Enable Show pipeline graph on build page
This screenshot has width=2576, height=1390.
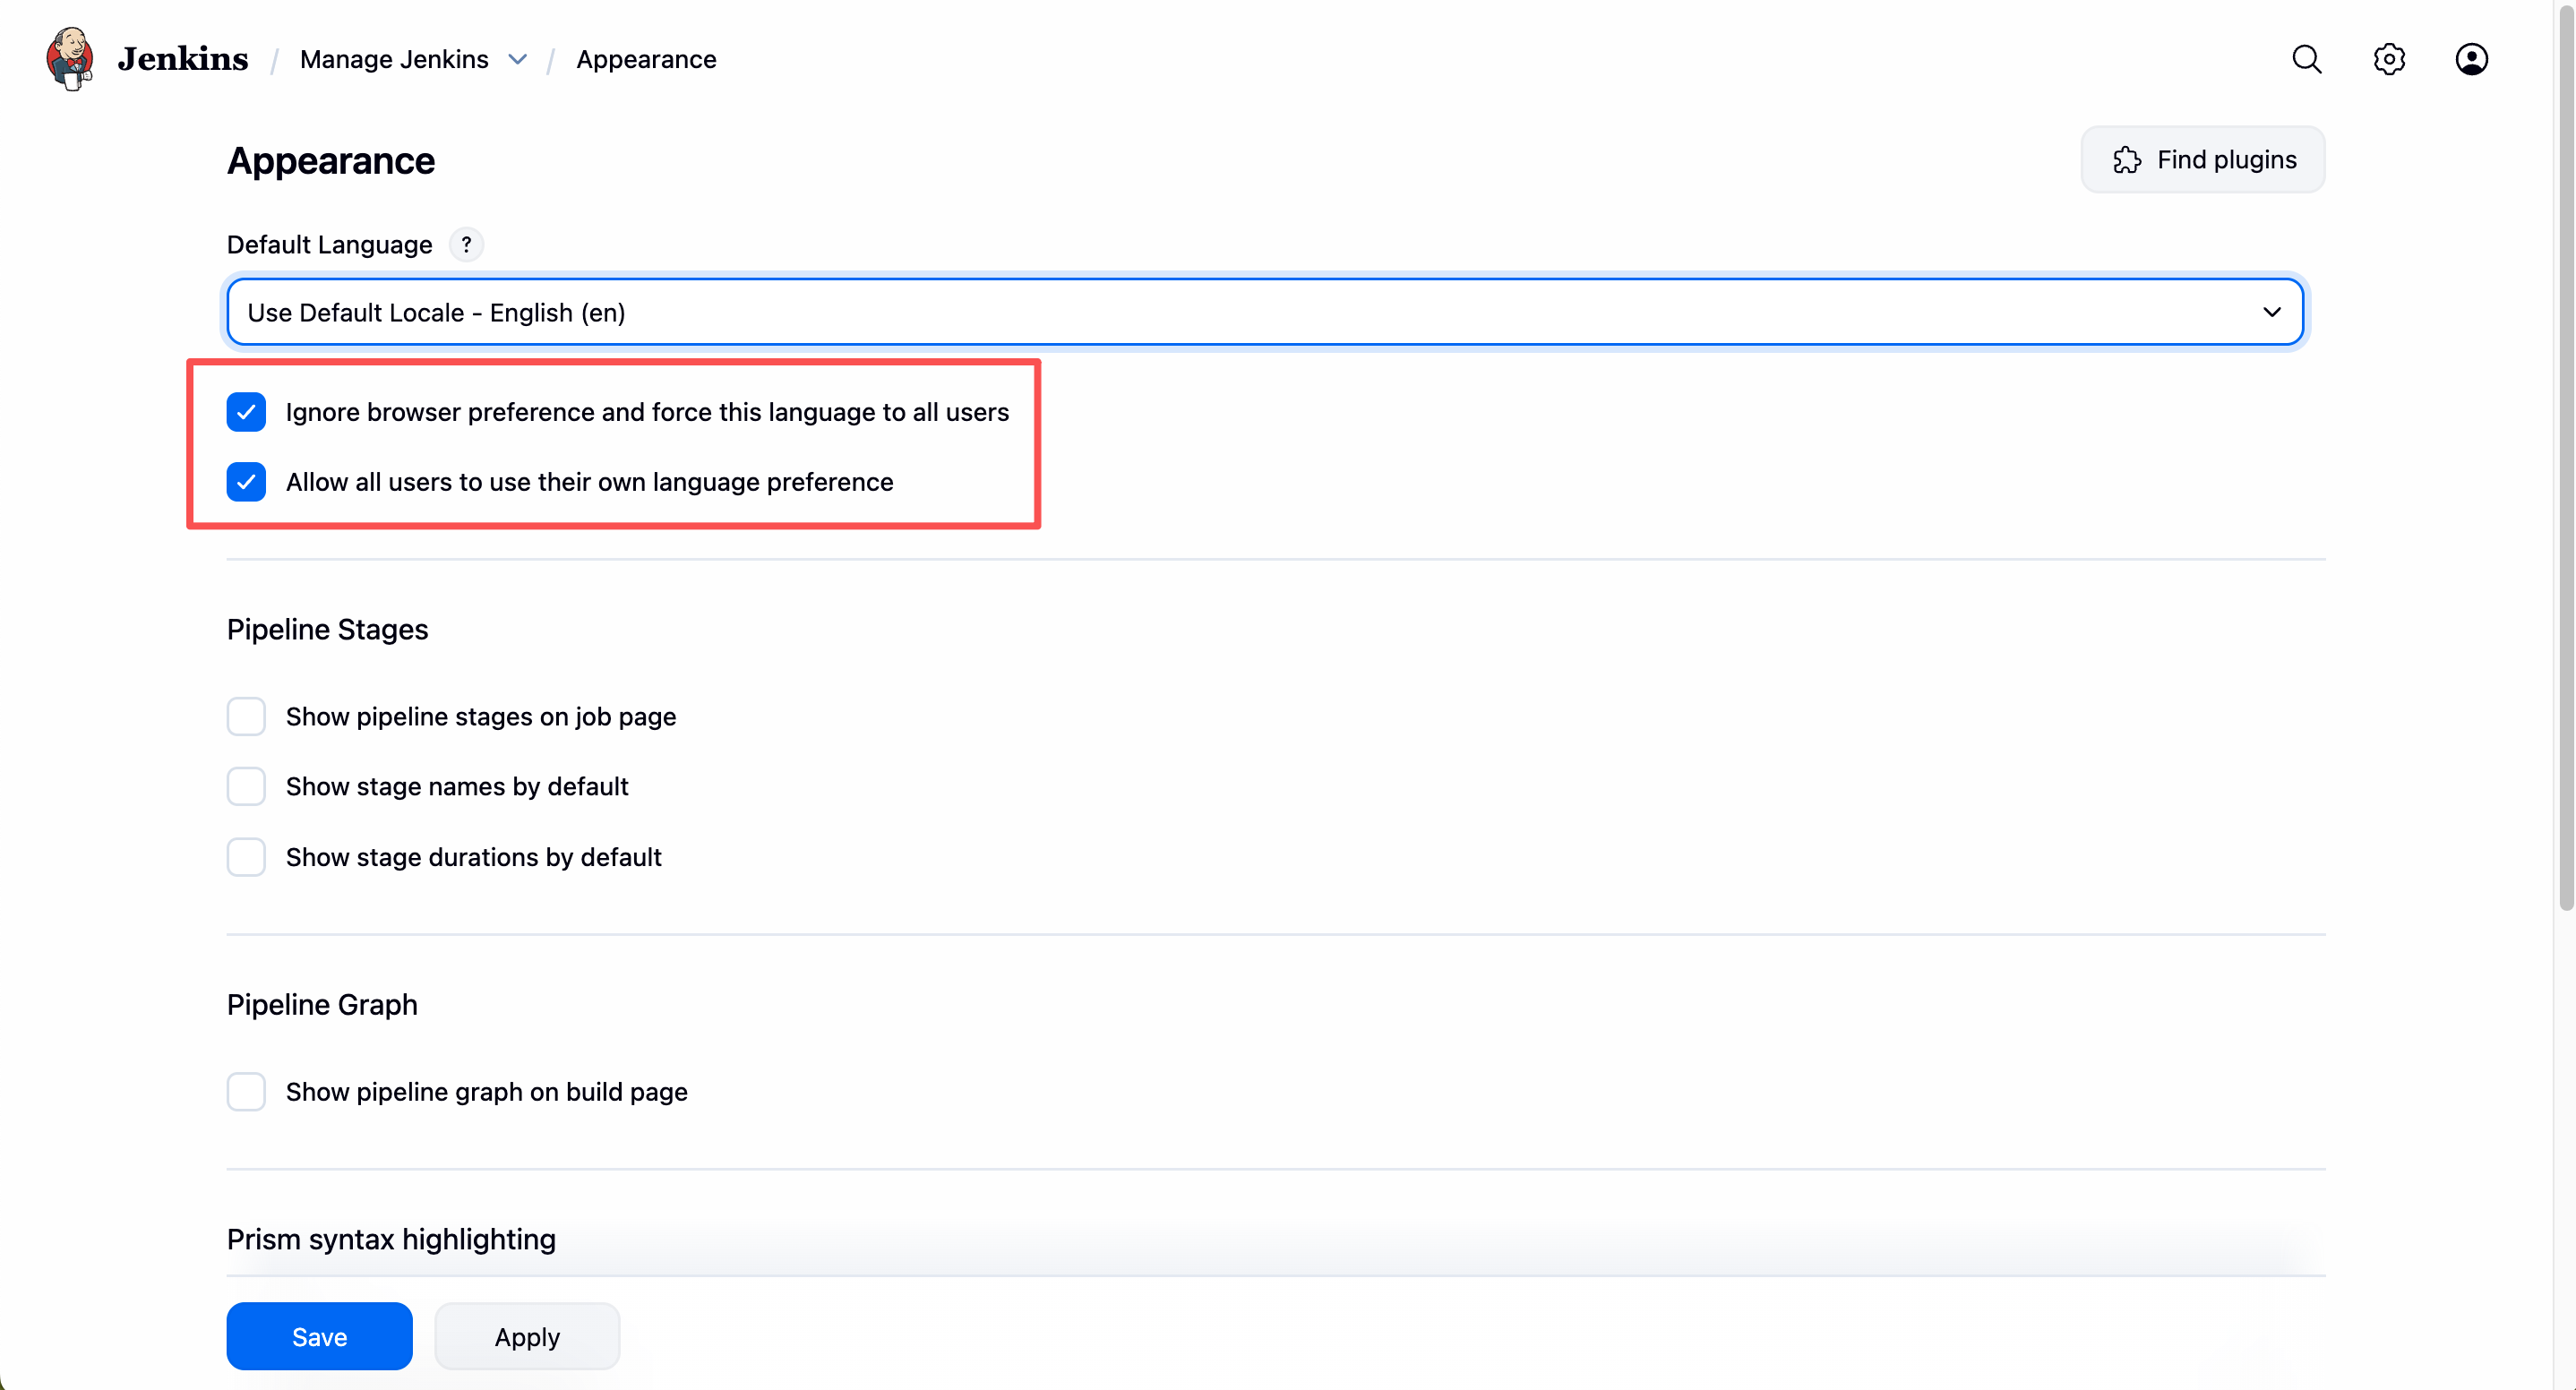tap(246, 1092)
